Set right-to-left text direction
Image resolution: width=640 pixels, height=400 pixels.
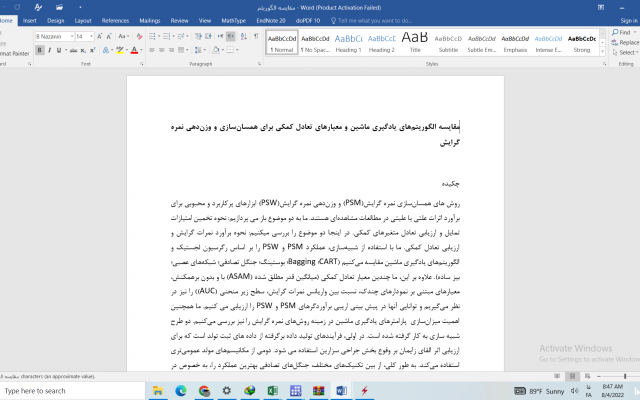coord(231,36)
